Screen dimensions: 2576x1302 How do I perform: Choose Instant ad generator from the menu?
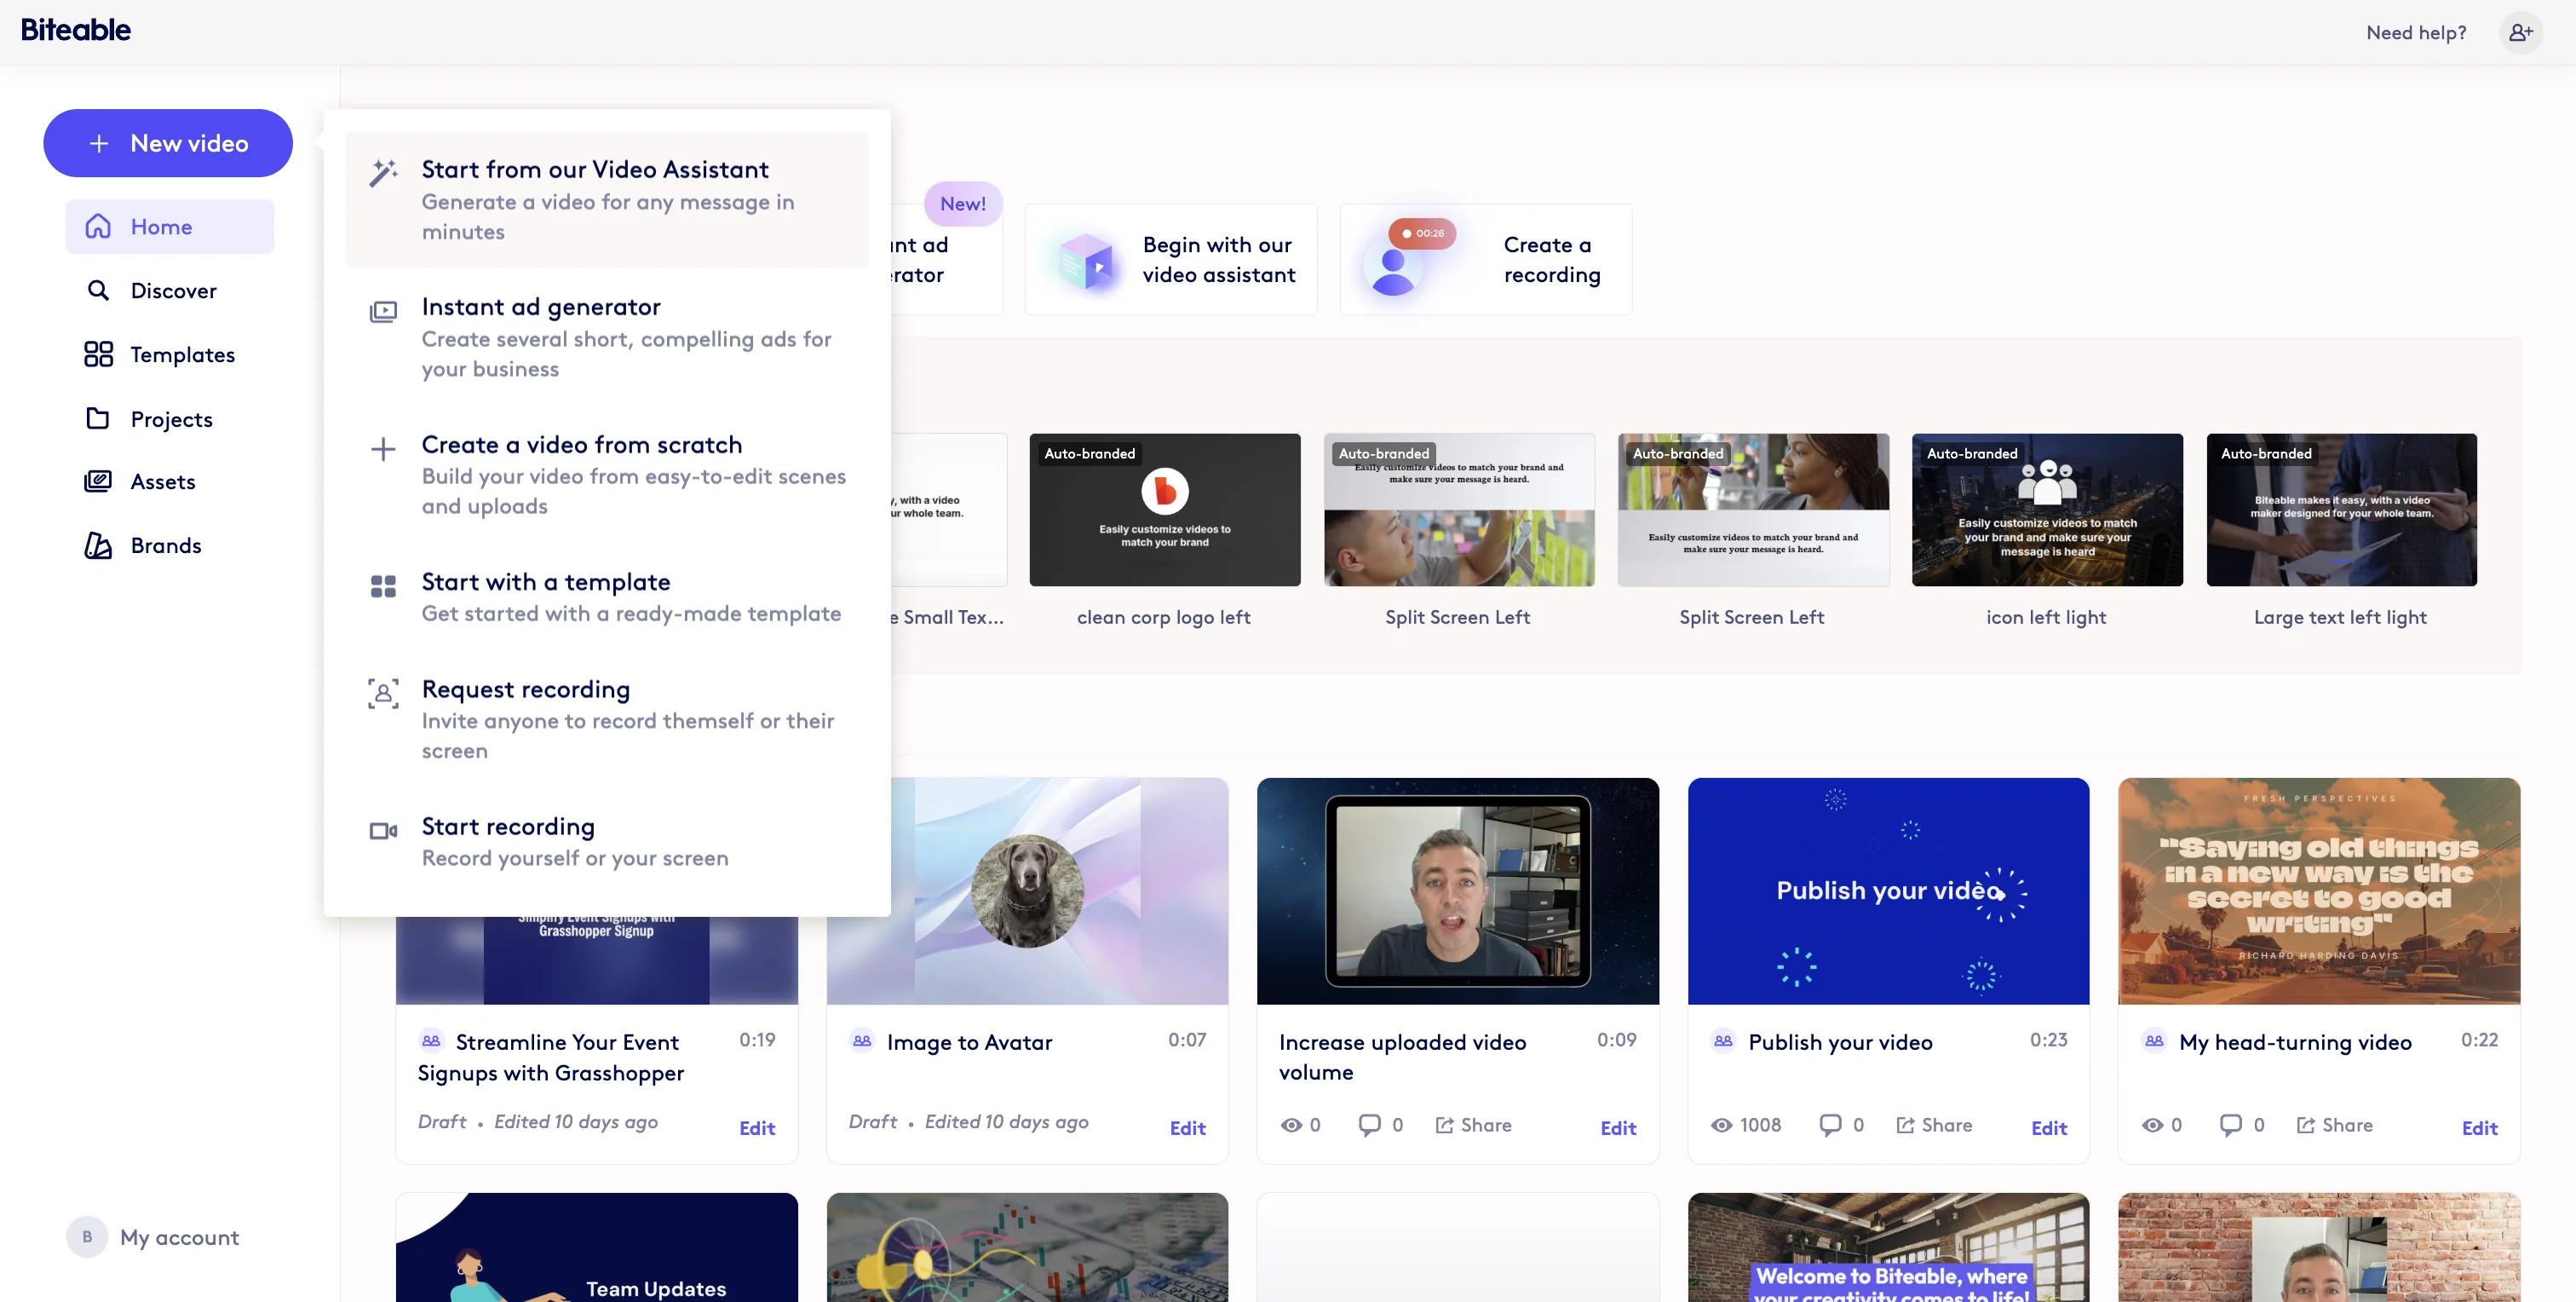pyautogui.click(x=541, y=307)
